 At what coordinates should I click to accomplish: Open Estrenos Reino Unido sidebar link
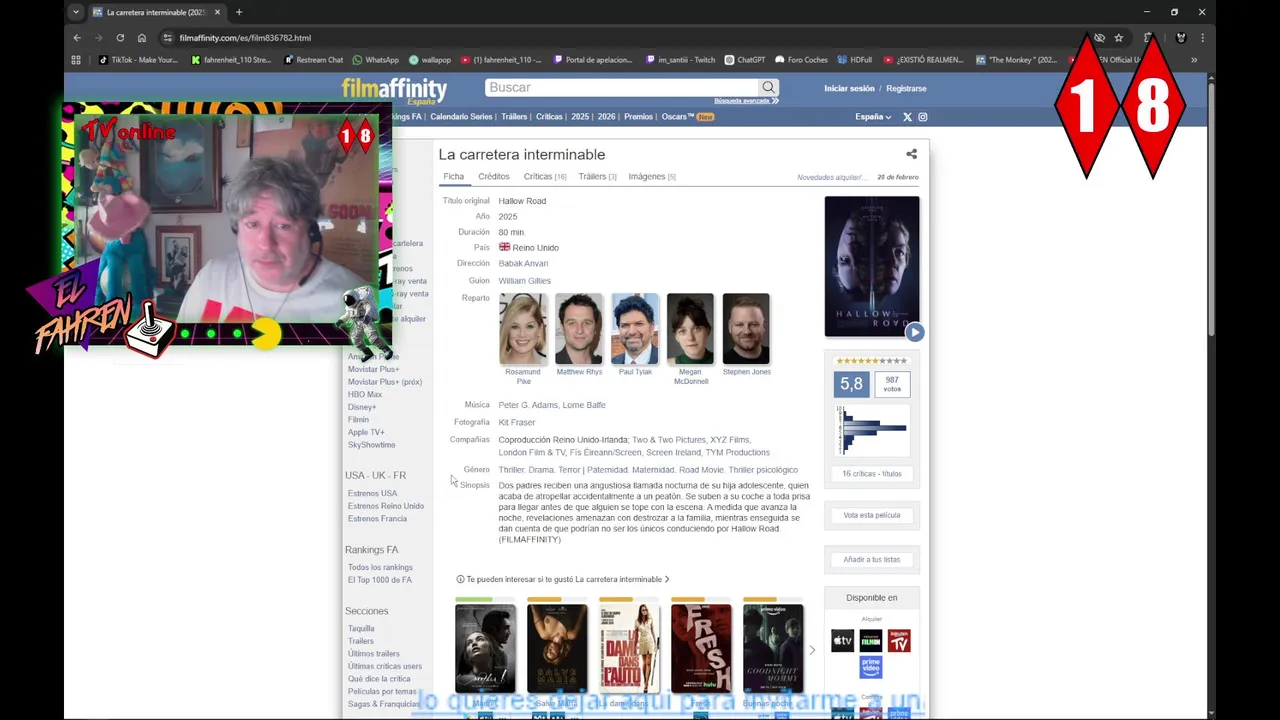(386, 506)
